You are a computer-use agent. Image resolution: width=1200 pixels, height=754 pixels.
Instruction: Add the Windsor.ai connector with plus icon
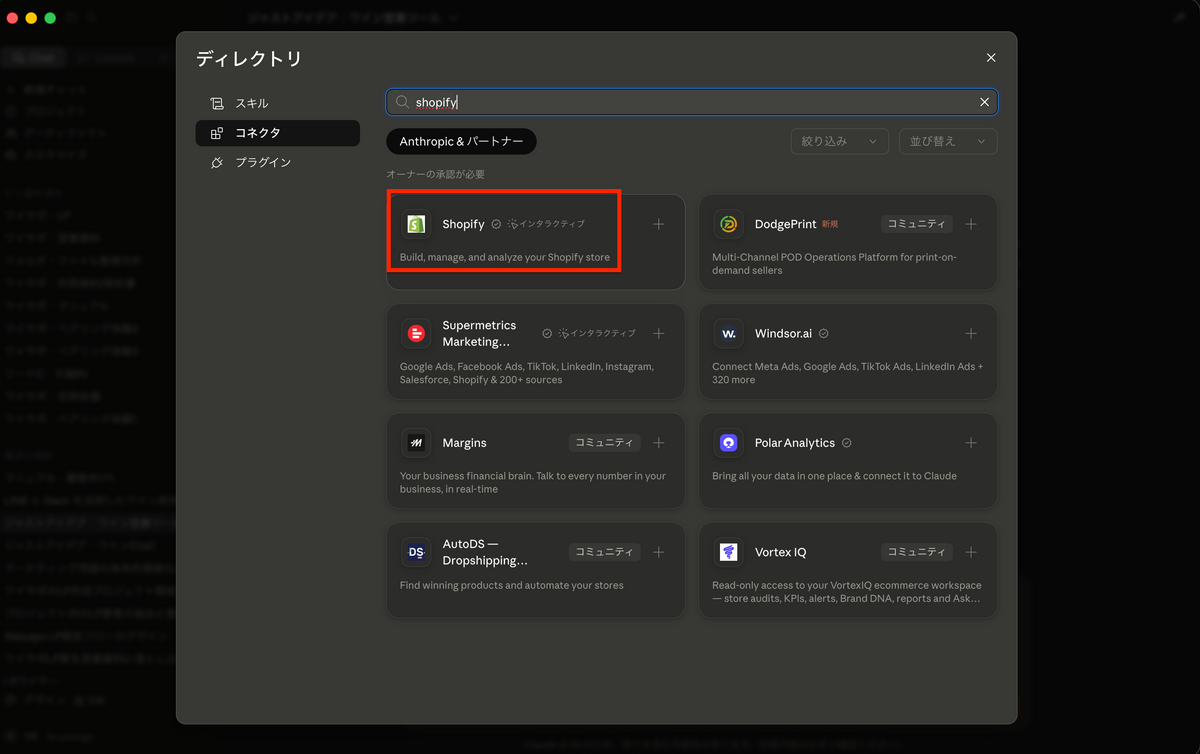(971, 333)
